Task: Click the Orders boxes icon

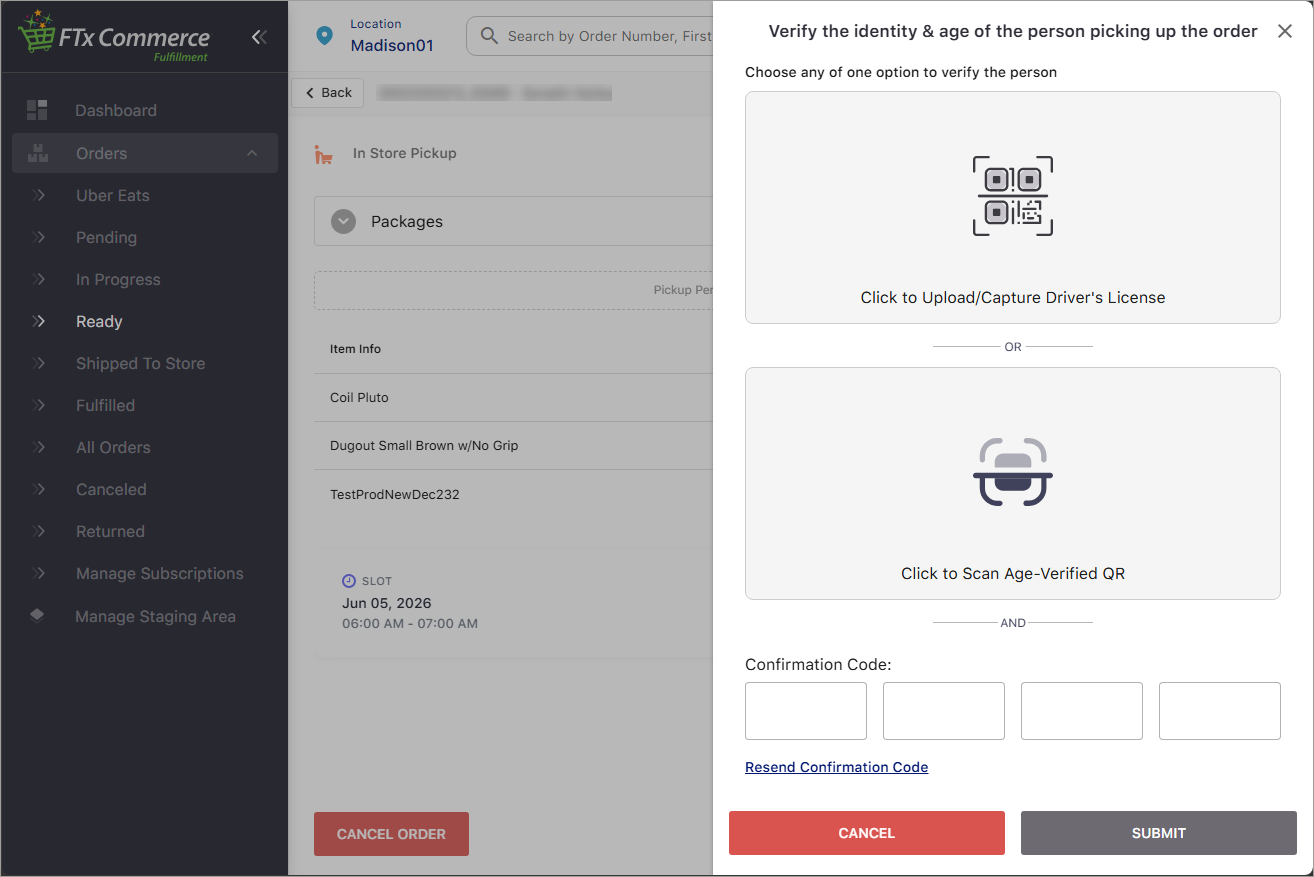Action: tap(38, 153)
